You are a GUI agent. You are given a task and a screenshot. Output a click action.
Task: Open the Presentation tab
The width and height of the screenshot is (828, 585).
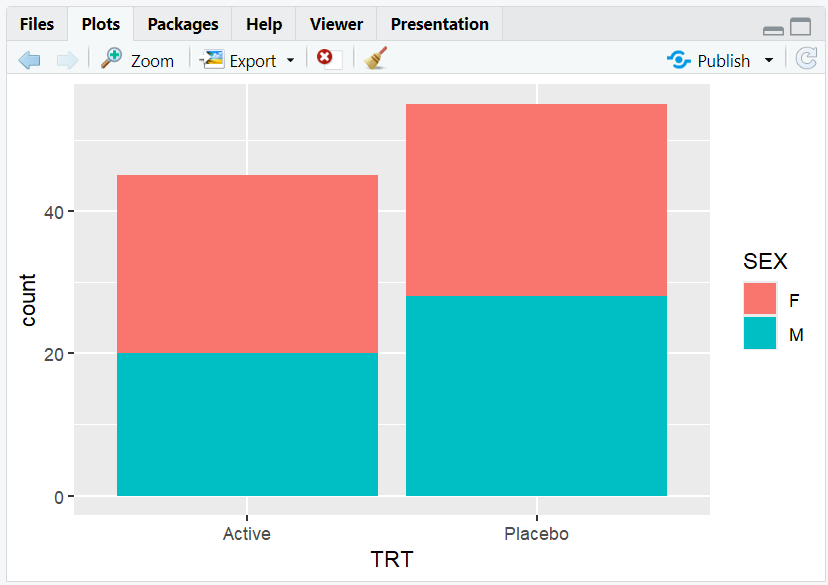439,24
